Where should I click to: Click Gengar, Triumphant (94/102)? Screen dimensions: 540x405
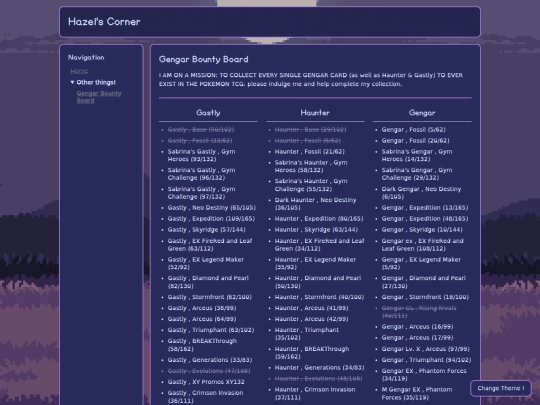[x=426, y=360]
